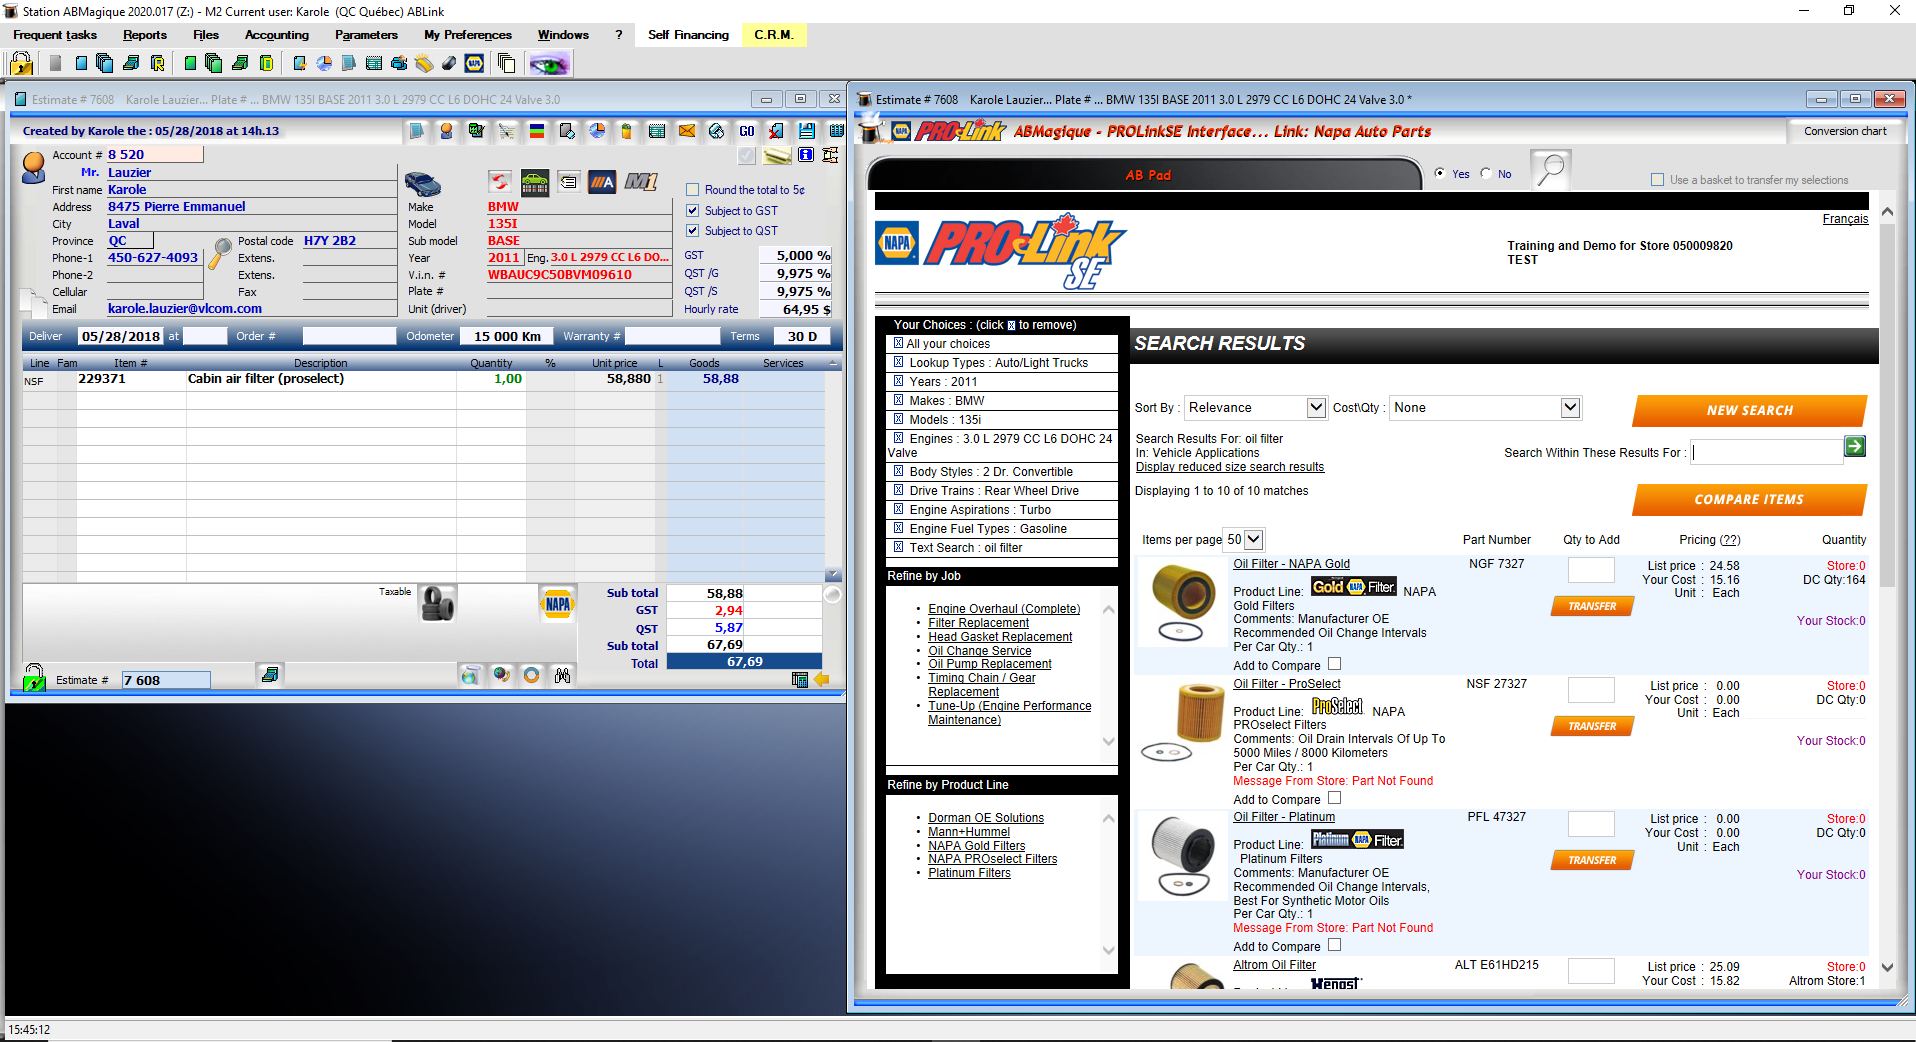
Task: Enable the Round the total to 5¢ checkbox
Action: tap(692, 189)
